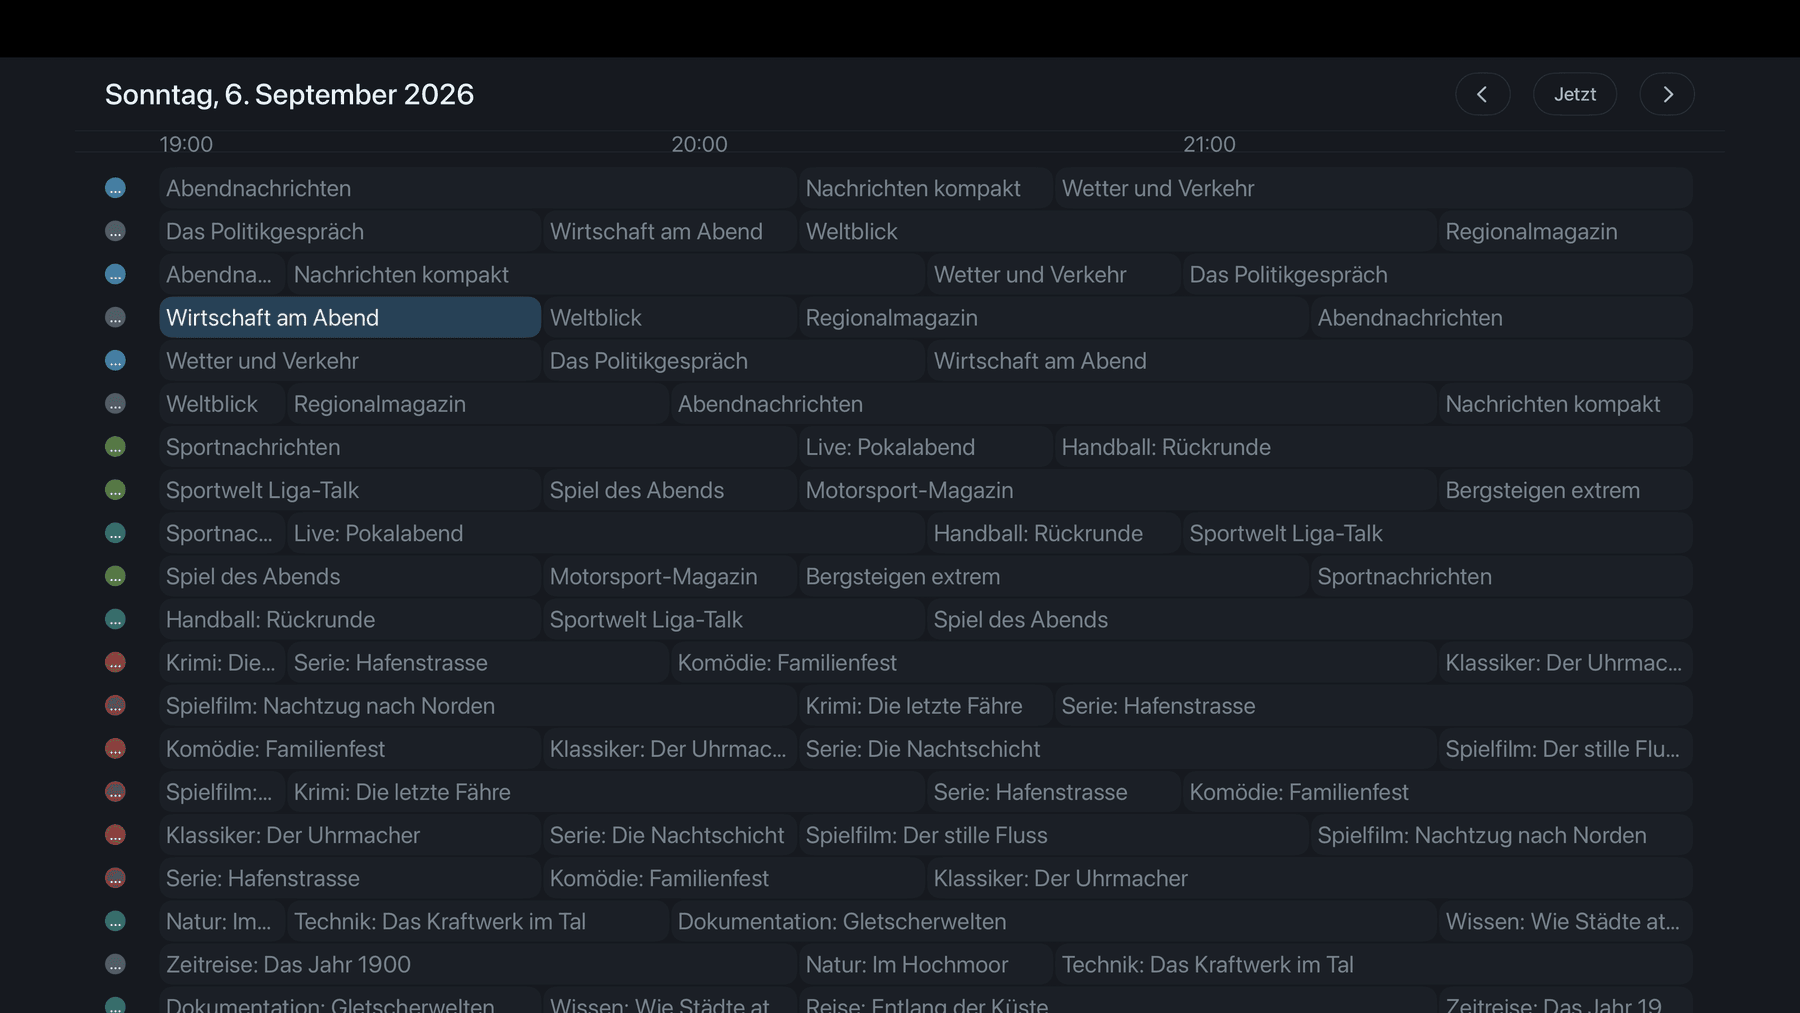Image resolution: width=1800 pixels, height=1013 pixels.
Task: Click channel icon beside Abendnachrichten at 19:00
Action: pyautogui.click(x=115, y=188)
